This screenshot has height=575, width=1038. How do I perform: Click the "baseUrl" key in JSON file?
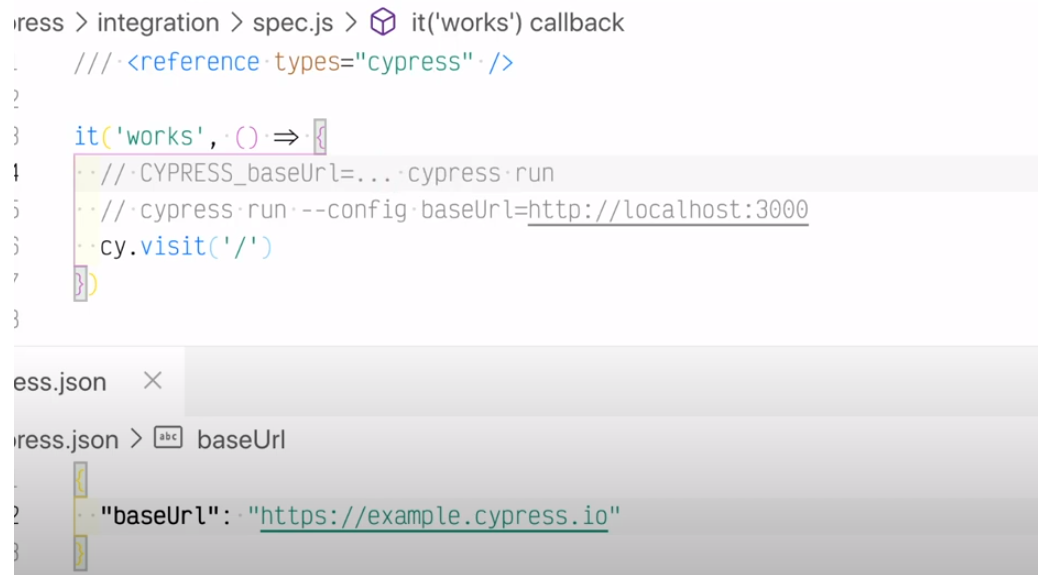(159, 517)
